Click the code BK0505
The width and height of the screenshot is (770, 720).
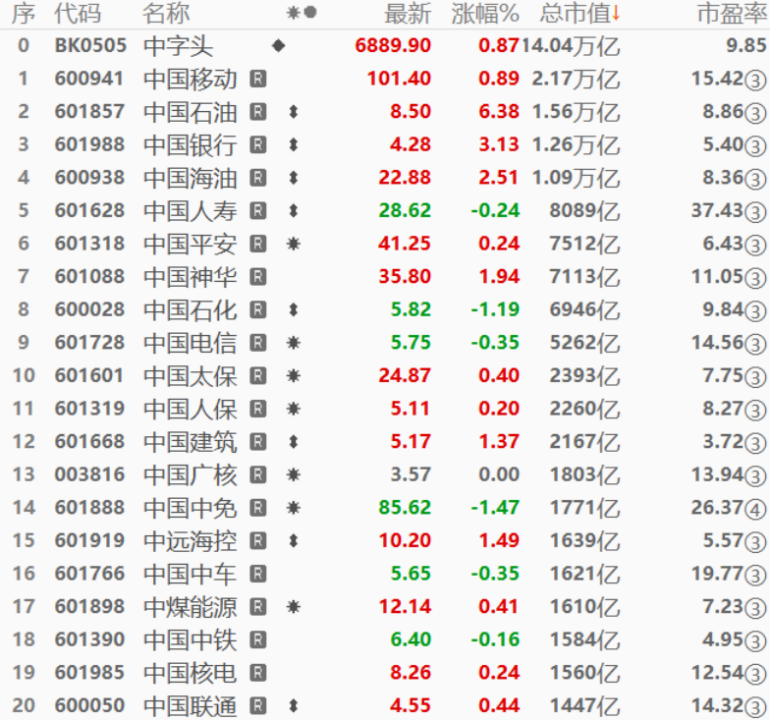click(x=91, y=46)
